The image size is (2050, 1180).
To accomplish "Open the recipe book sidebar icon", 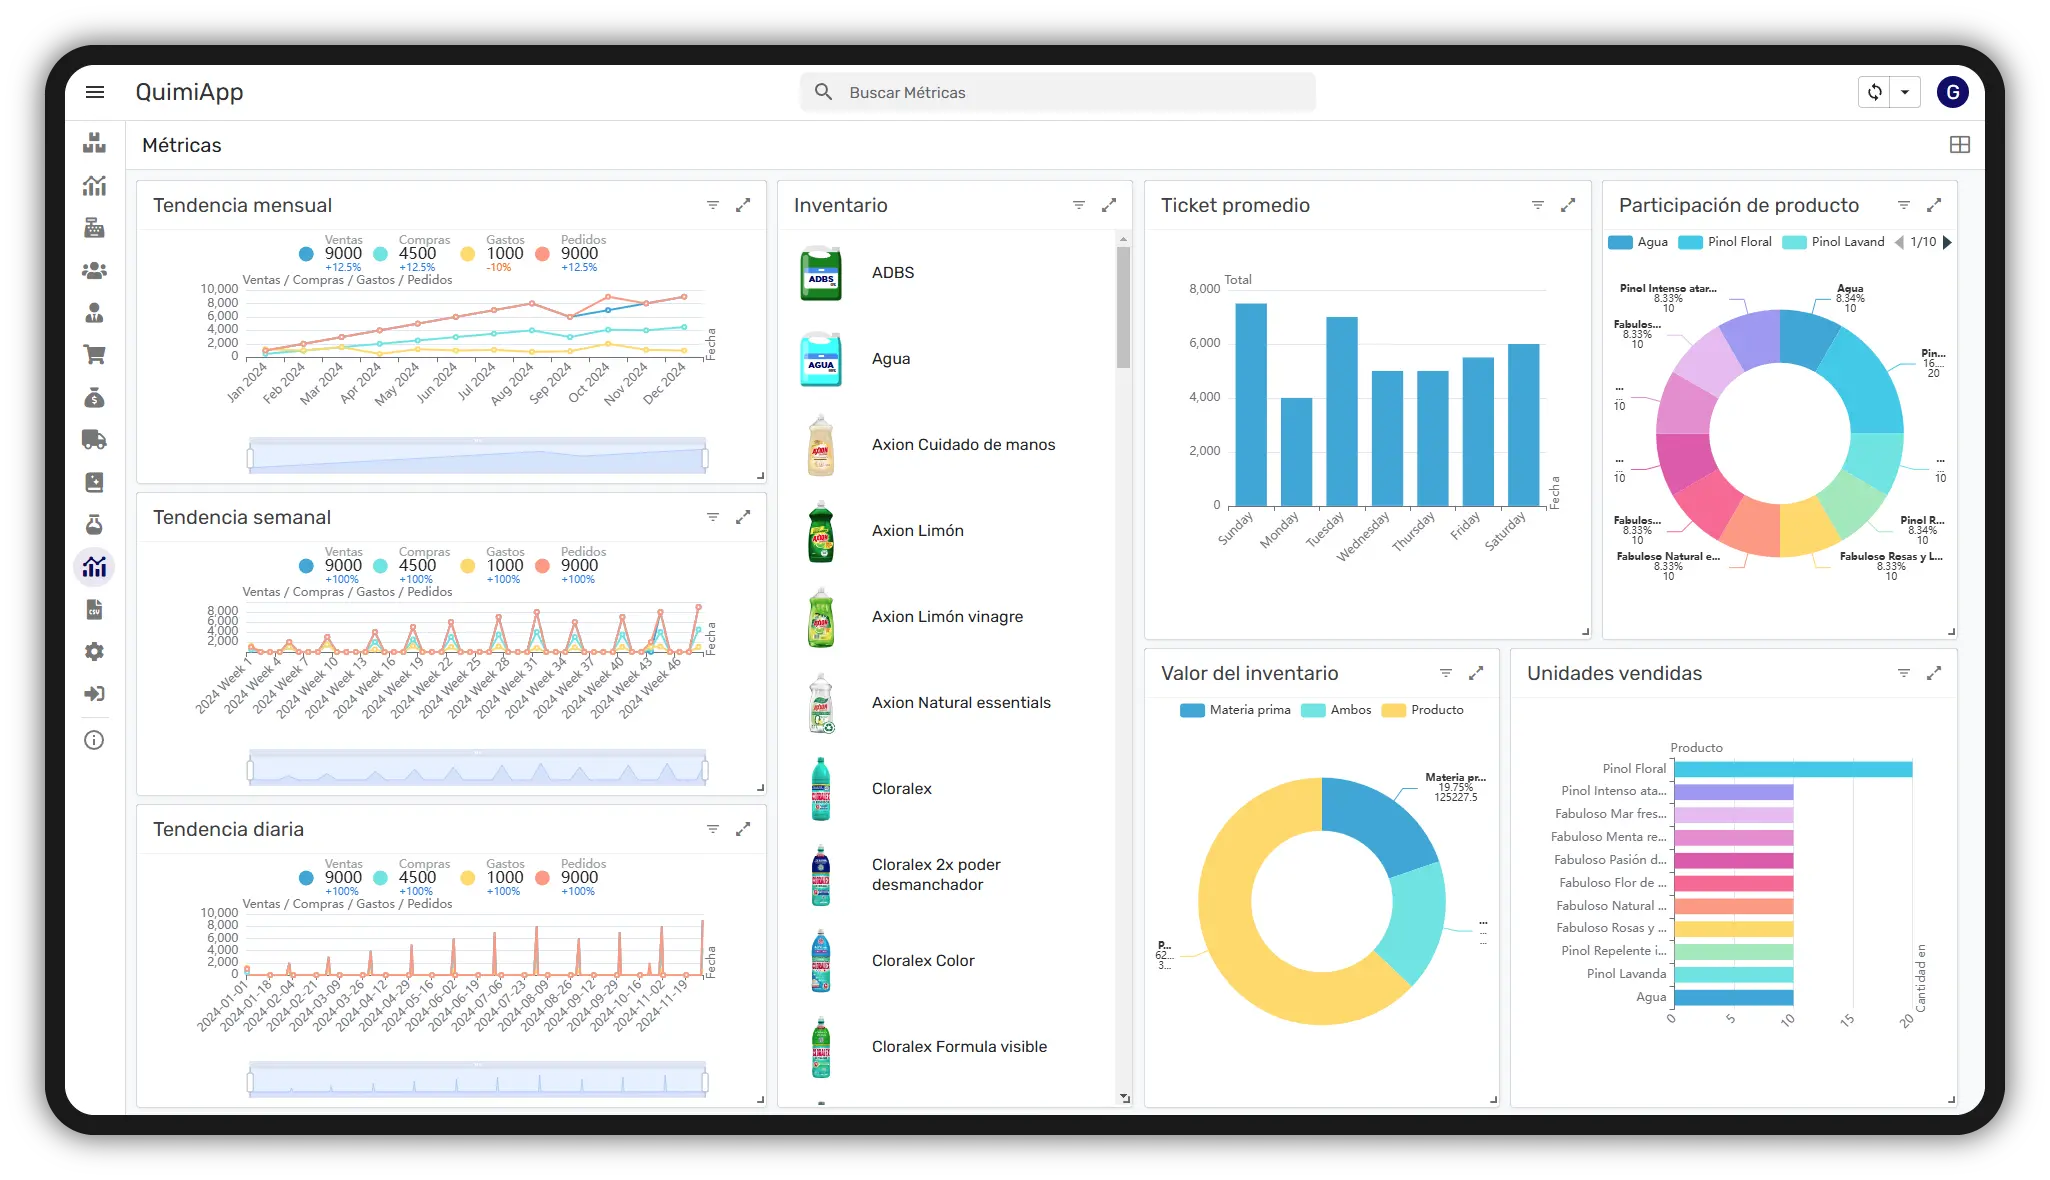I will [95, 482].
